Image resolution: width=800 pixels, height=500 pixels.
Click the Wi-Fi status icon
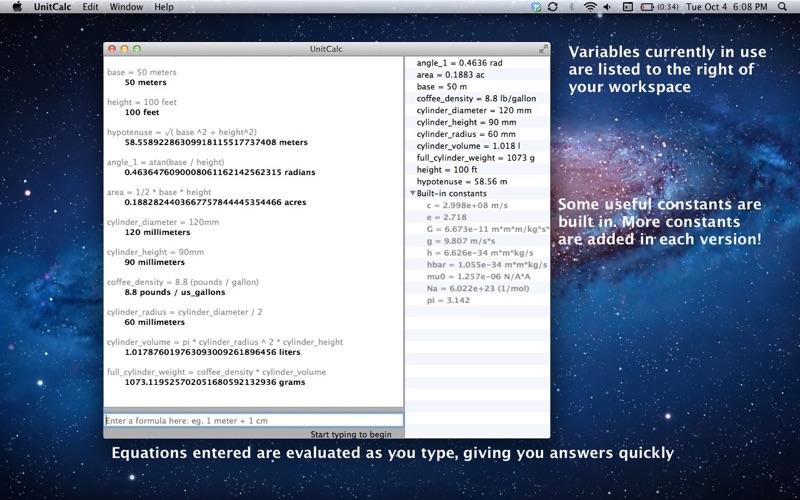(x=590, y=7)
